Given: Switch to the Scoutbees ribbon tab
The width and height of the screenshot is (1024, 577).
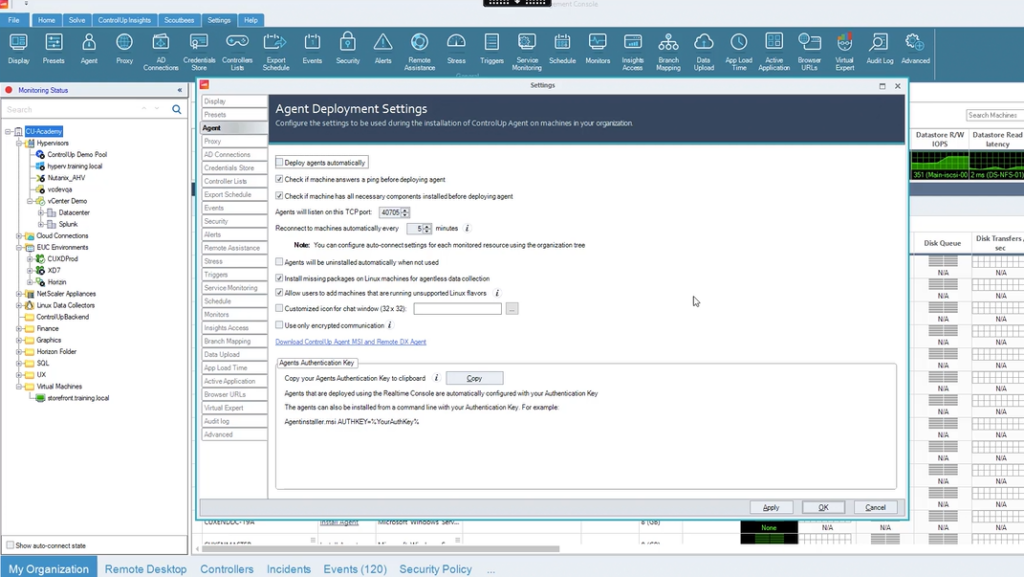Looking at the screenshot, I should pos(179,20).
